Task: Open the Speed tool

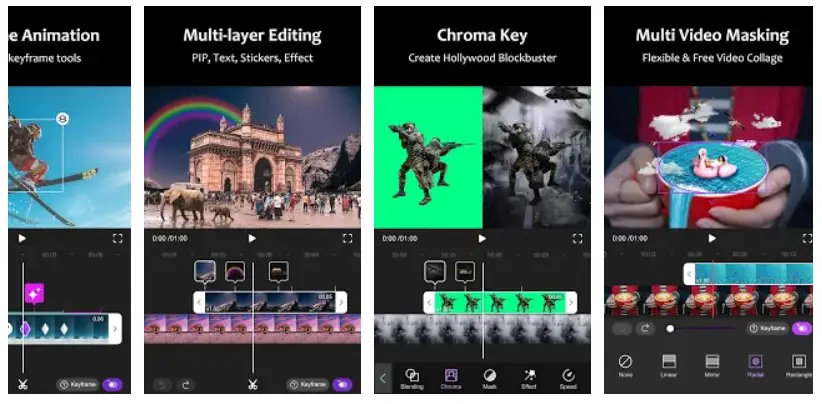Action: 568,379
